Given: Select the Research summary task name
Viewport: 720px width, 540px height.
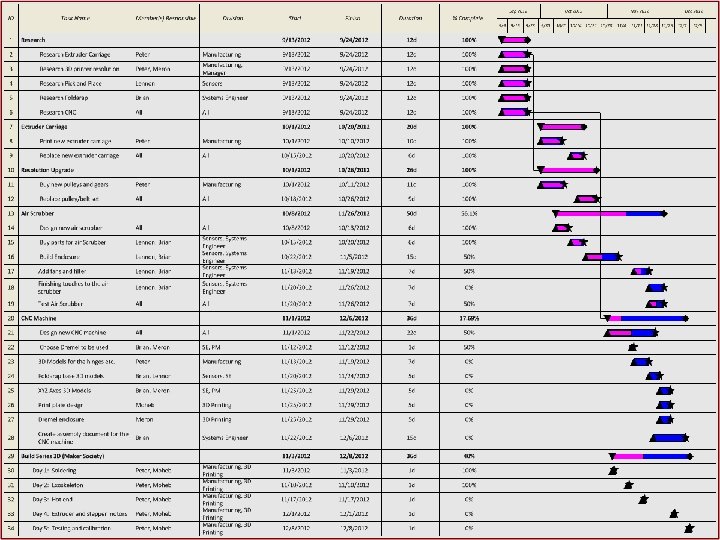Looking at the screenshot, I should 33,40.
